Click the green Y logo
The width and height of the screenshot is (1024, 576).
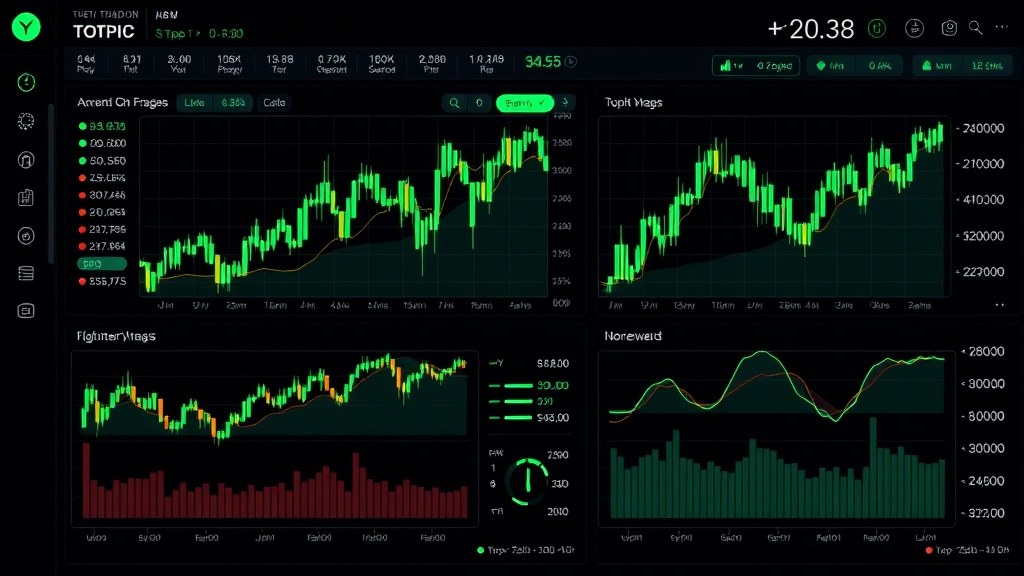[26, 27]
